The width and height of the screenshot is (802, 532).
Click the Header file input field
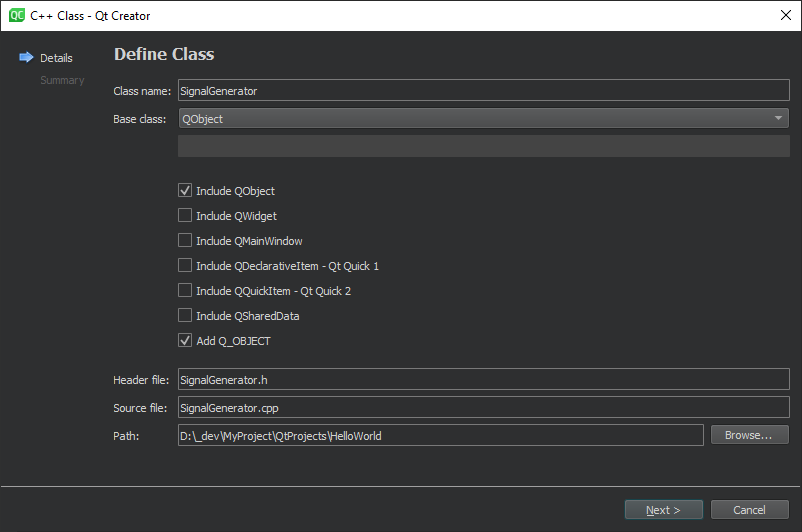coord(483,380)
